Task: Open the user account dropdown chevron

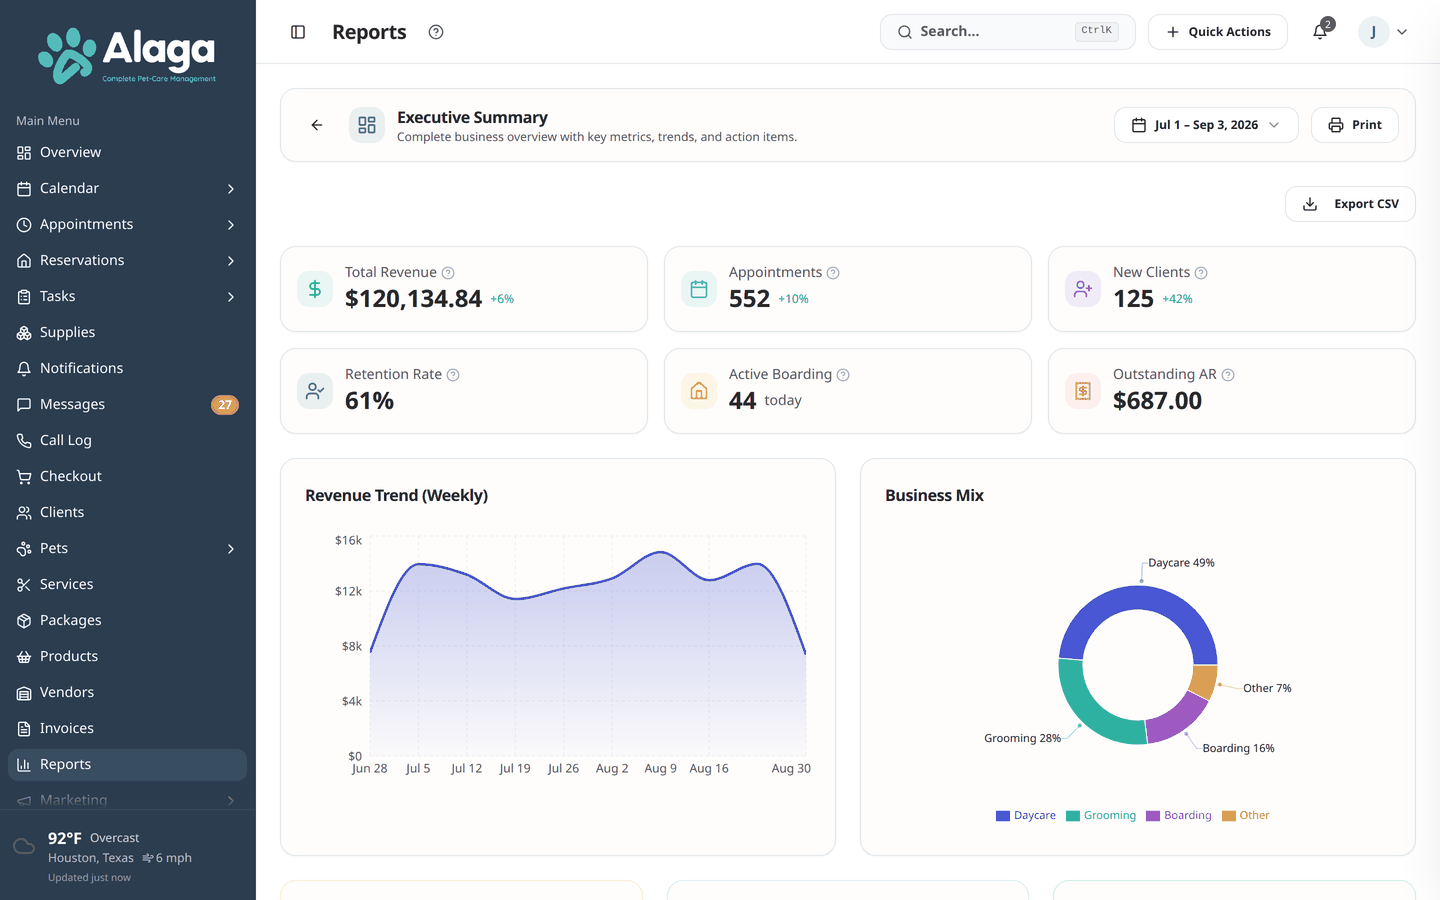Action: pos(1402,32)
